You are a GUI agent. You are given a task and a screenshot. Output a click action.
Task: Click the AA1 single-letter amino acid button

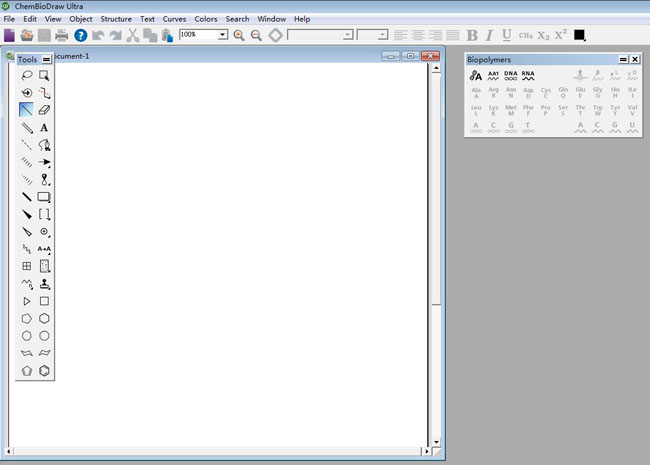[x=493, y=75]
